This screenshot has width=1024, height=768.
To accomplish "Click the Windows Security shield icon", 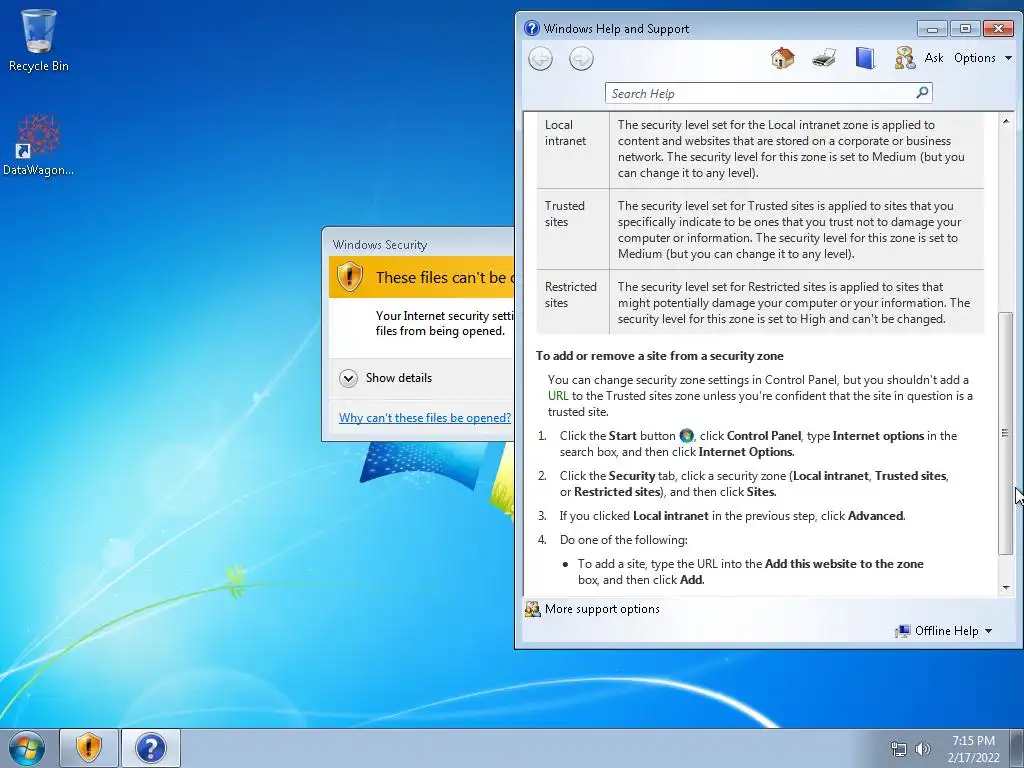I will [x=349, y=277].
